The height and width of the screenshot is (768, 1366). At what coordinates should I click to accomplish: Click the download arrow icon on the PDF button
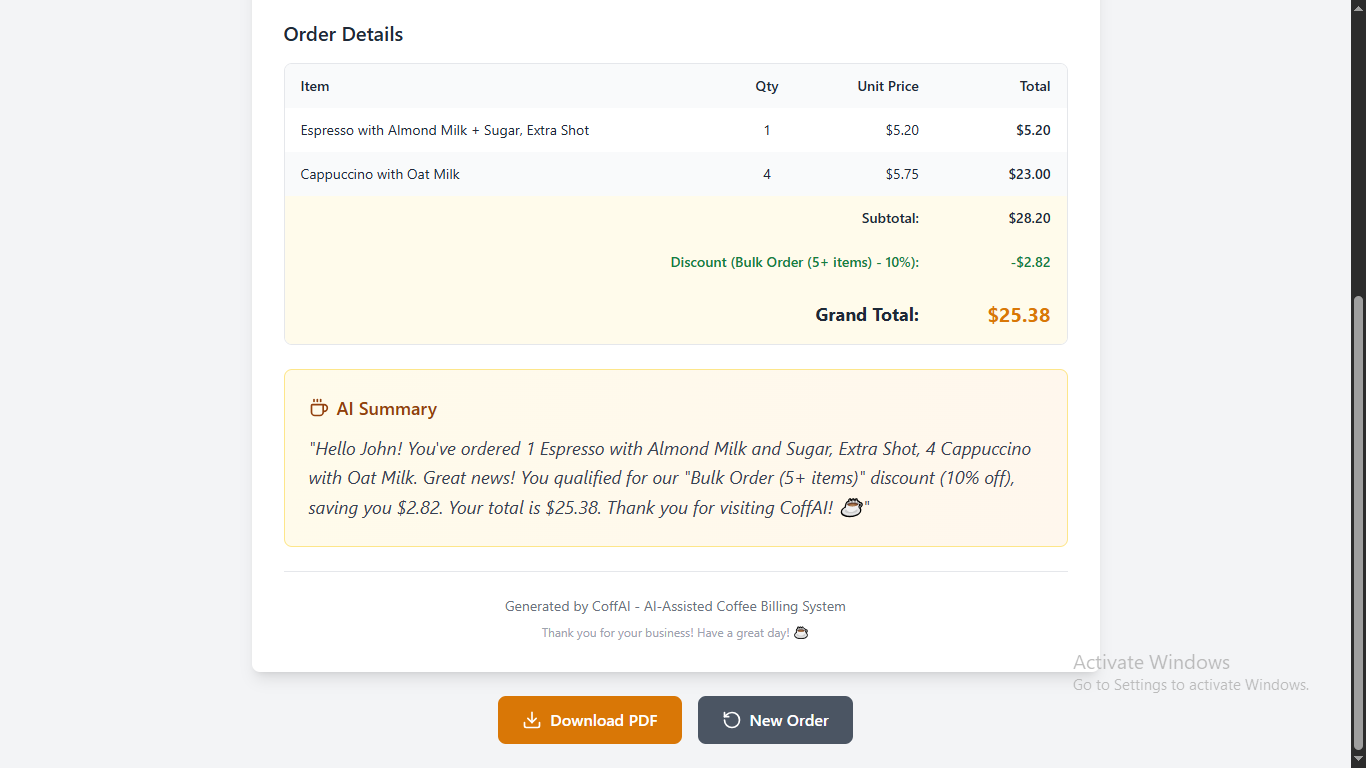click(x=532, y=720)
